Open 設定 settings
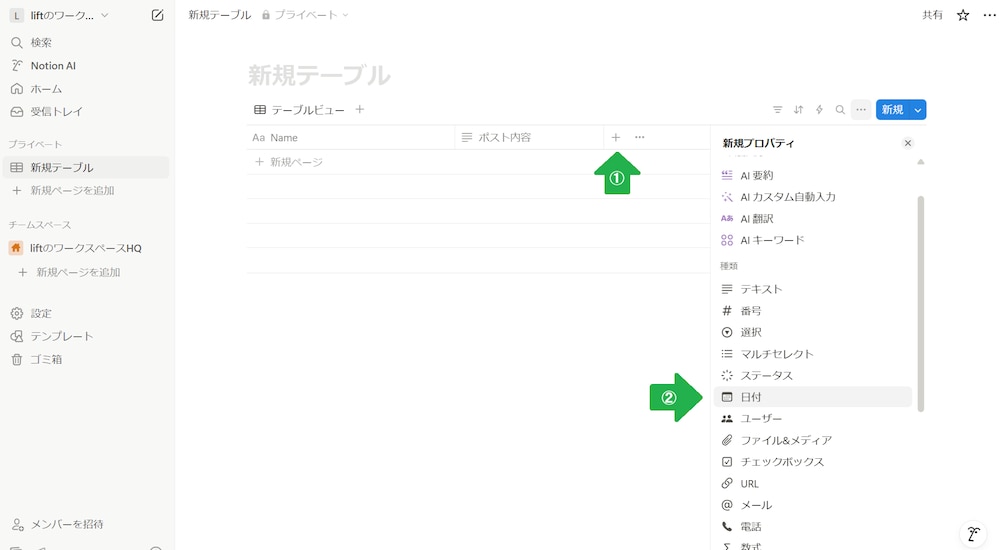 coord(86,313)
